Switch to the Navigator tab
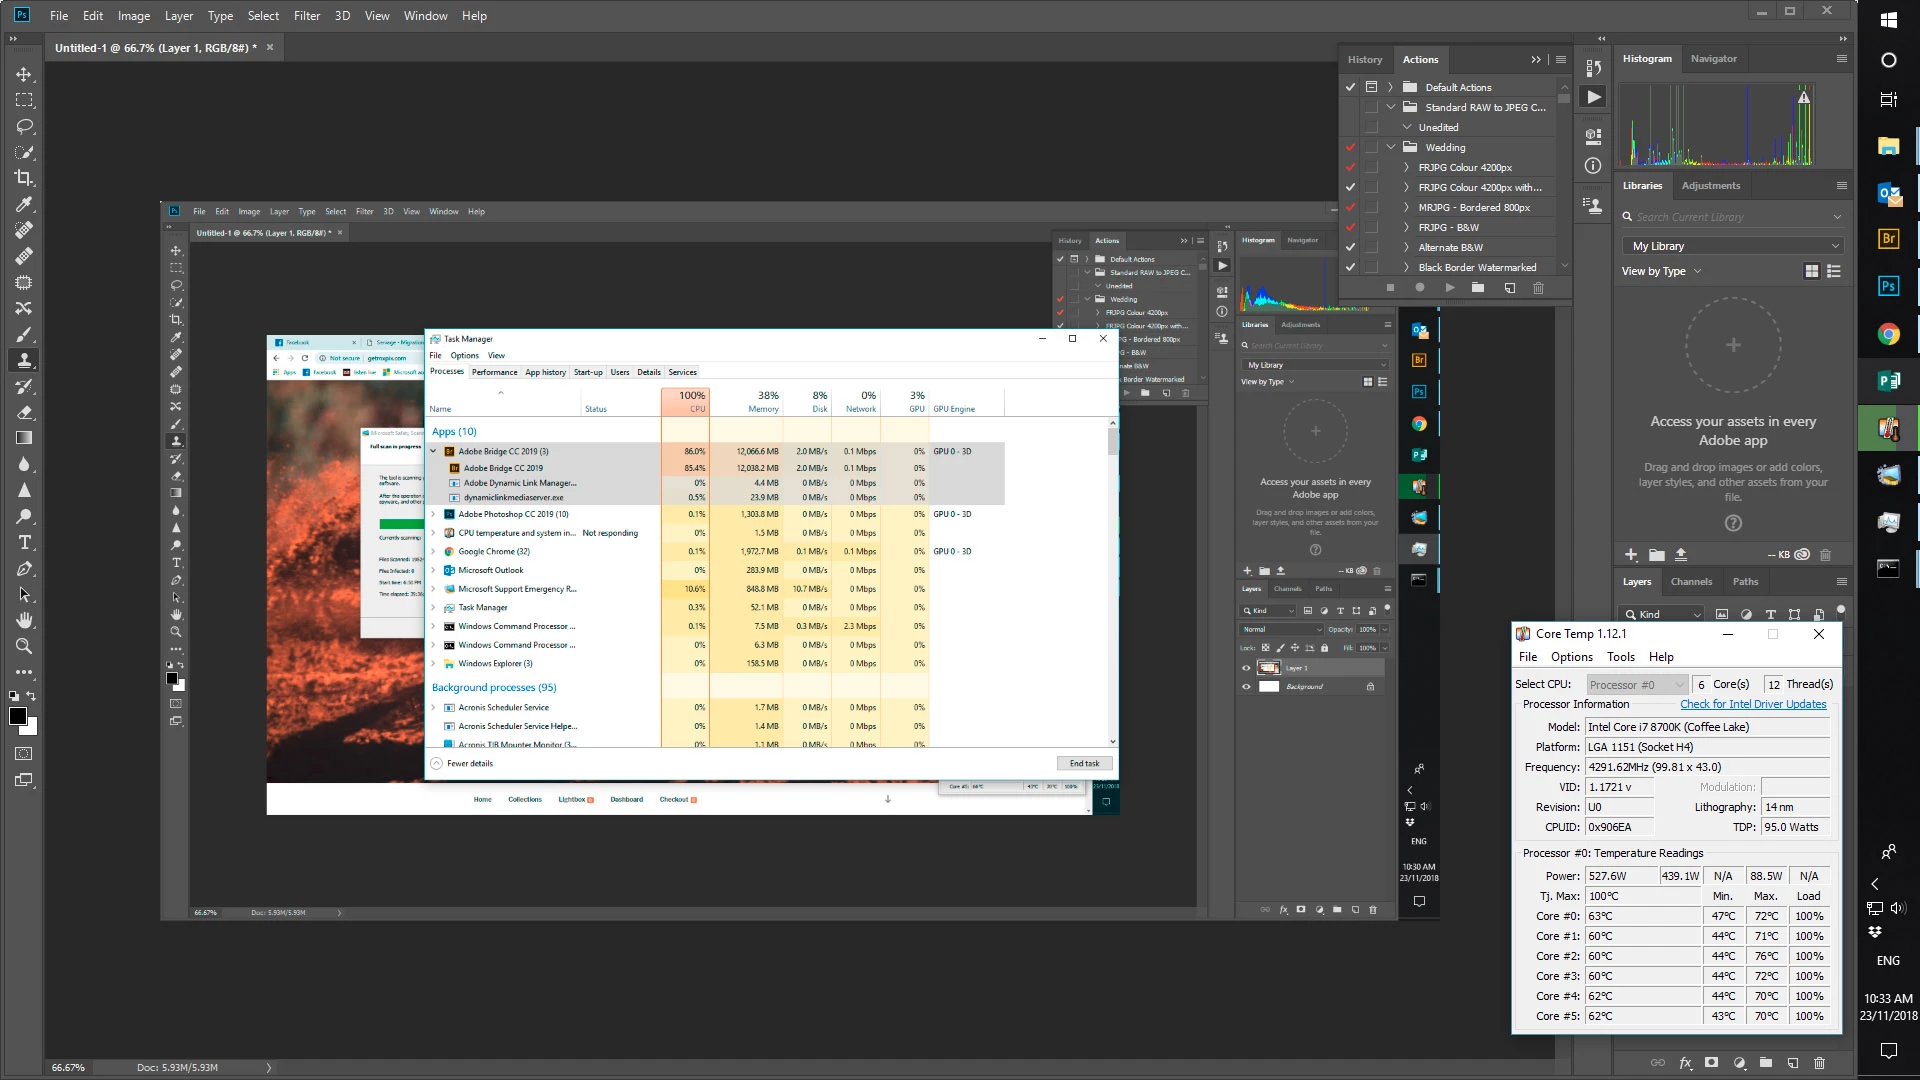1920x1080 pixels. (1713, 59)
